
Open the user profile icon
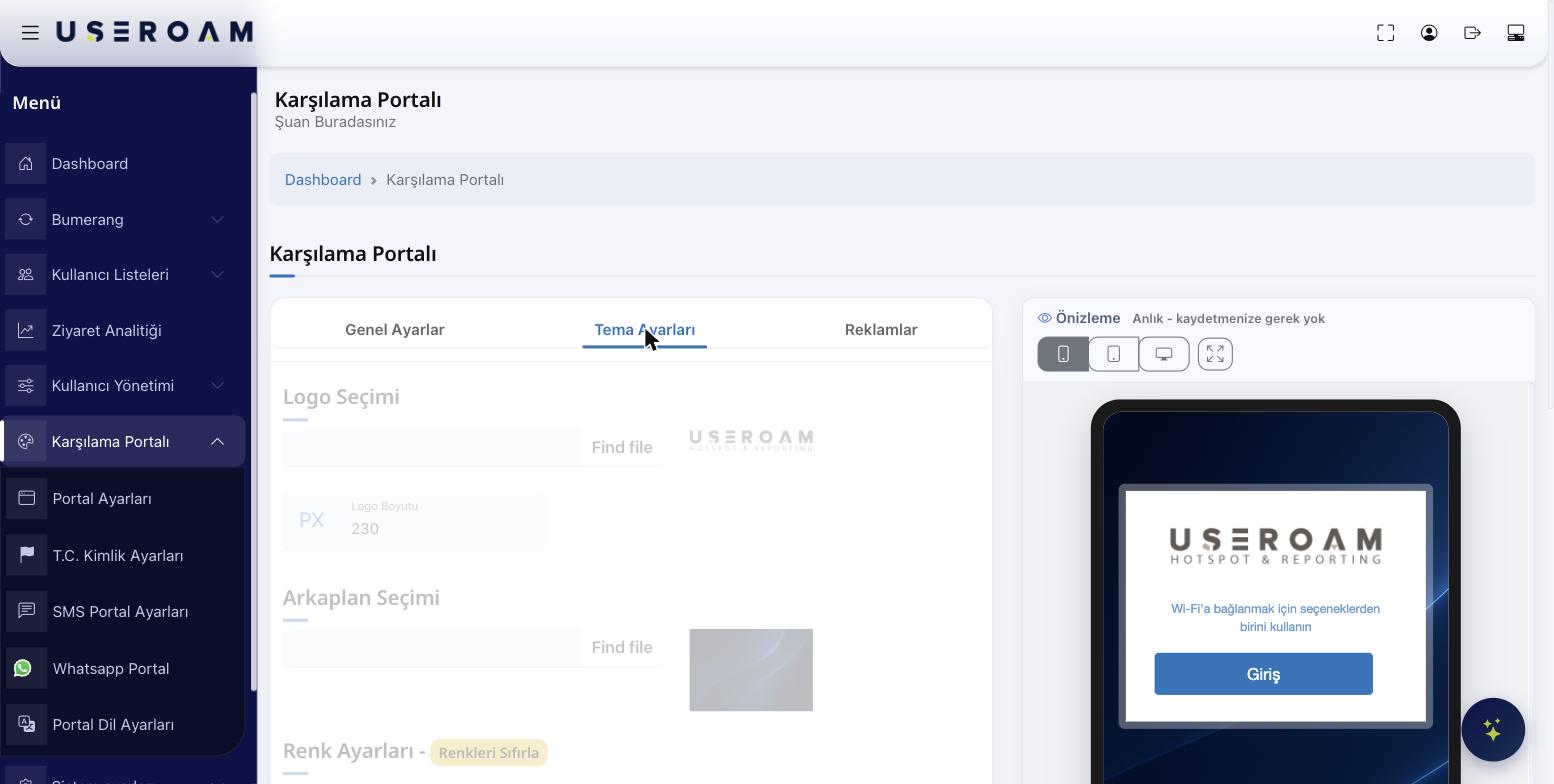coord(1429,33)
